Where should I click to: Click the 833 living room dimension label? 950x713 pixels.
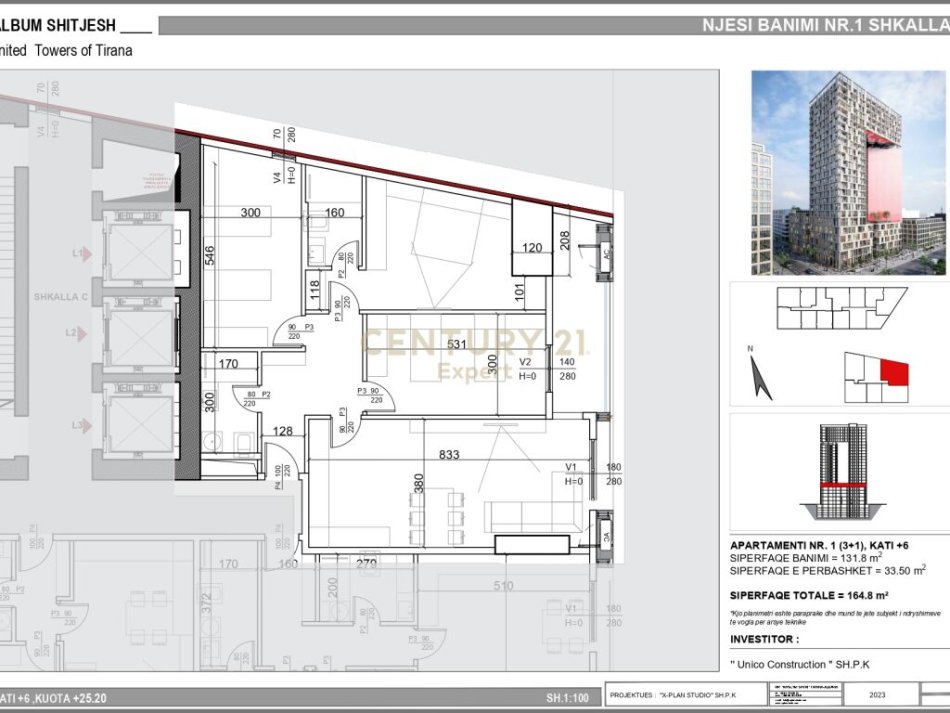449,455
